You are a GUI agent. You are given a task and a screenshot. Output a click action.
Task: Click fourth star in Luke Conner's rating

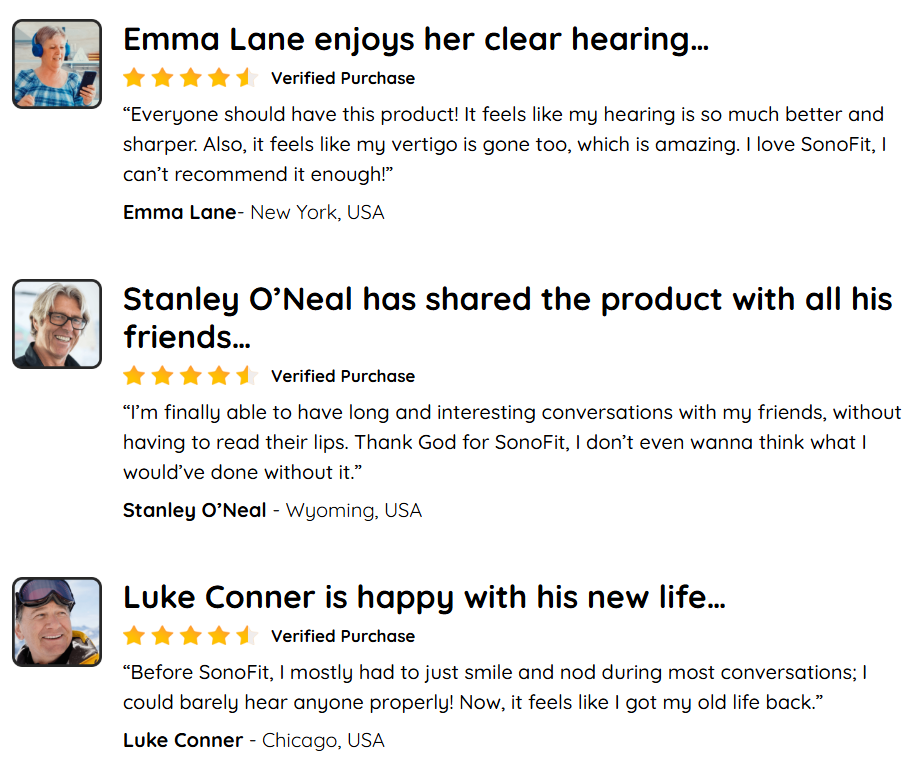click(219, 636)
